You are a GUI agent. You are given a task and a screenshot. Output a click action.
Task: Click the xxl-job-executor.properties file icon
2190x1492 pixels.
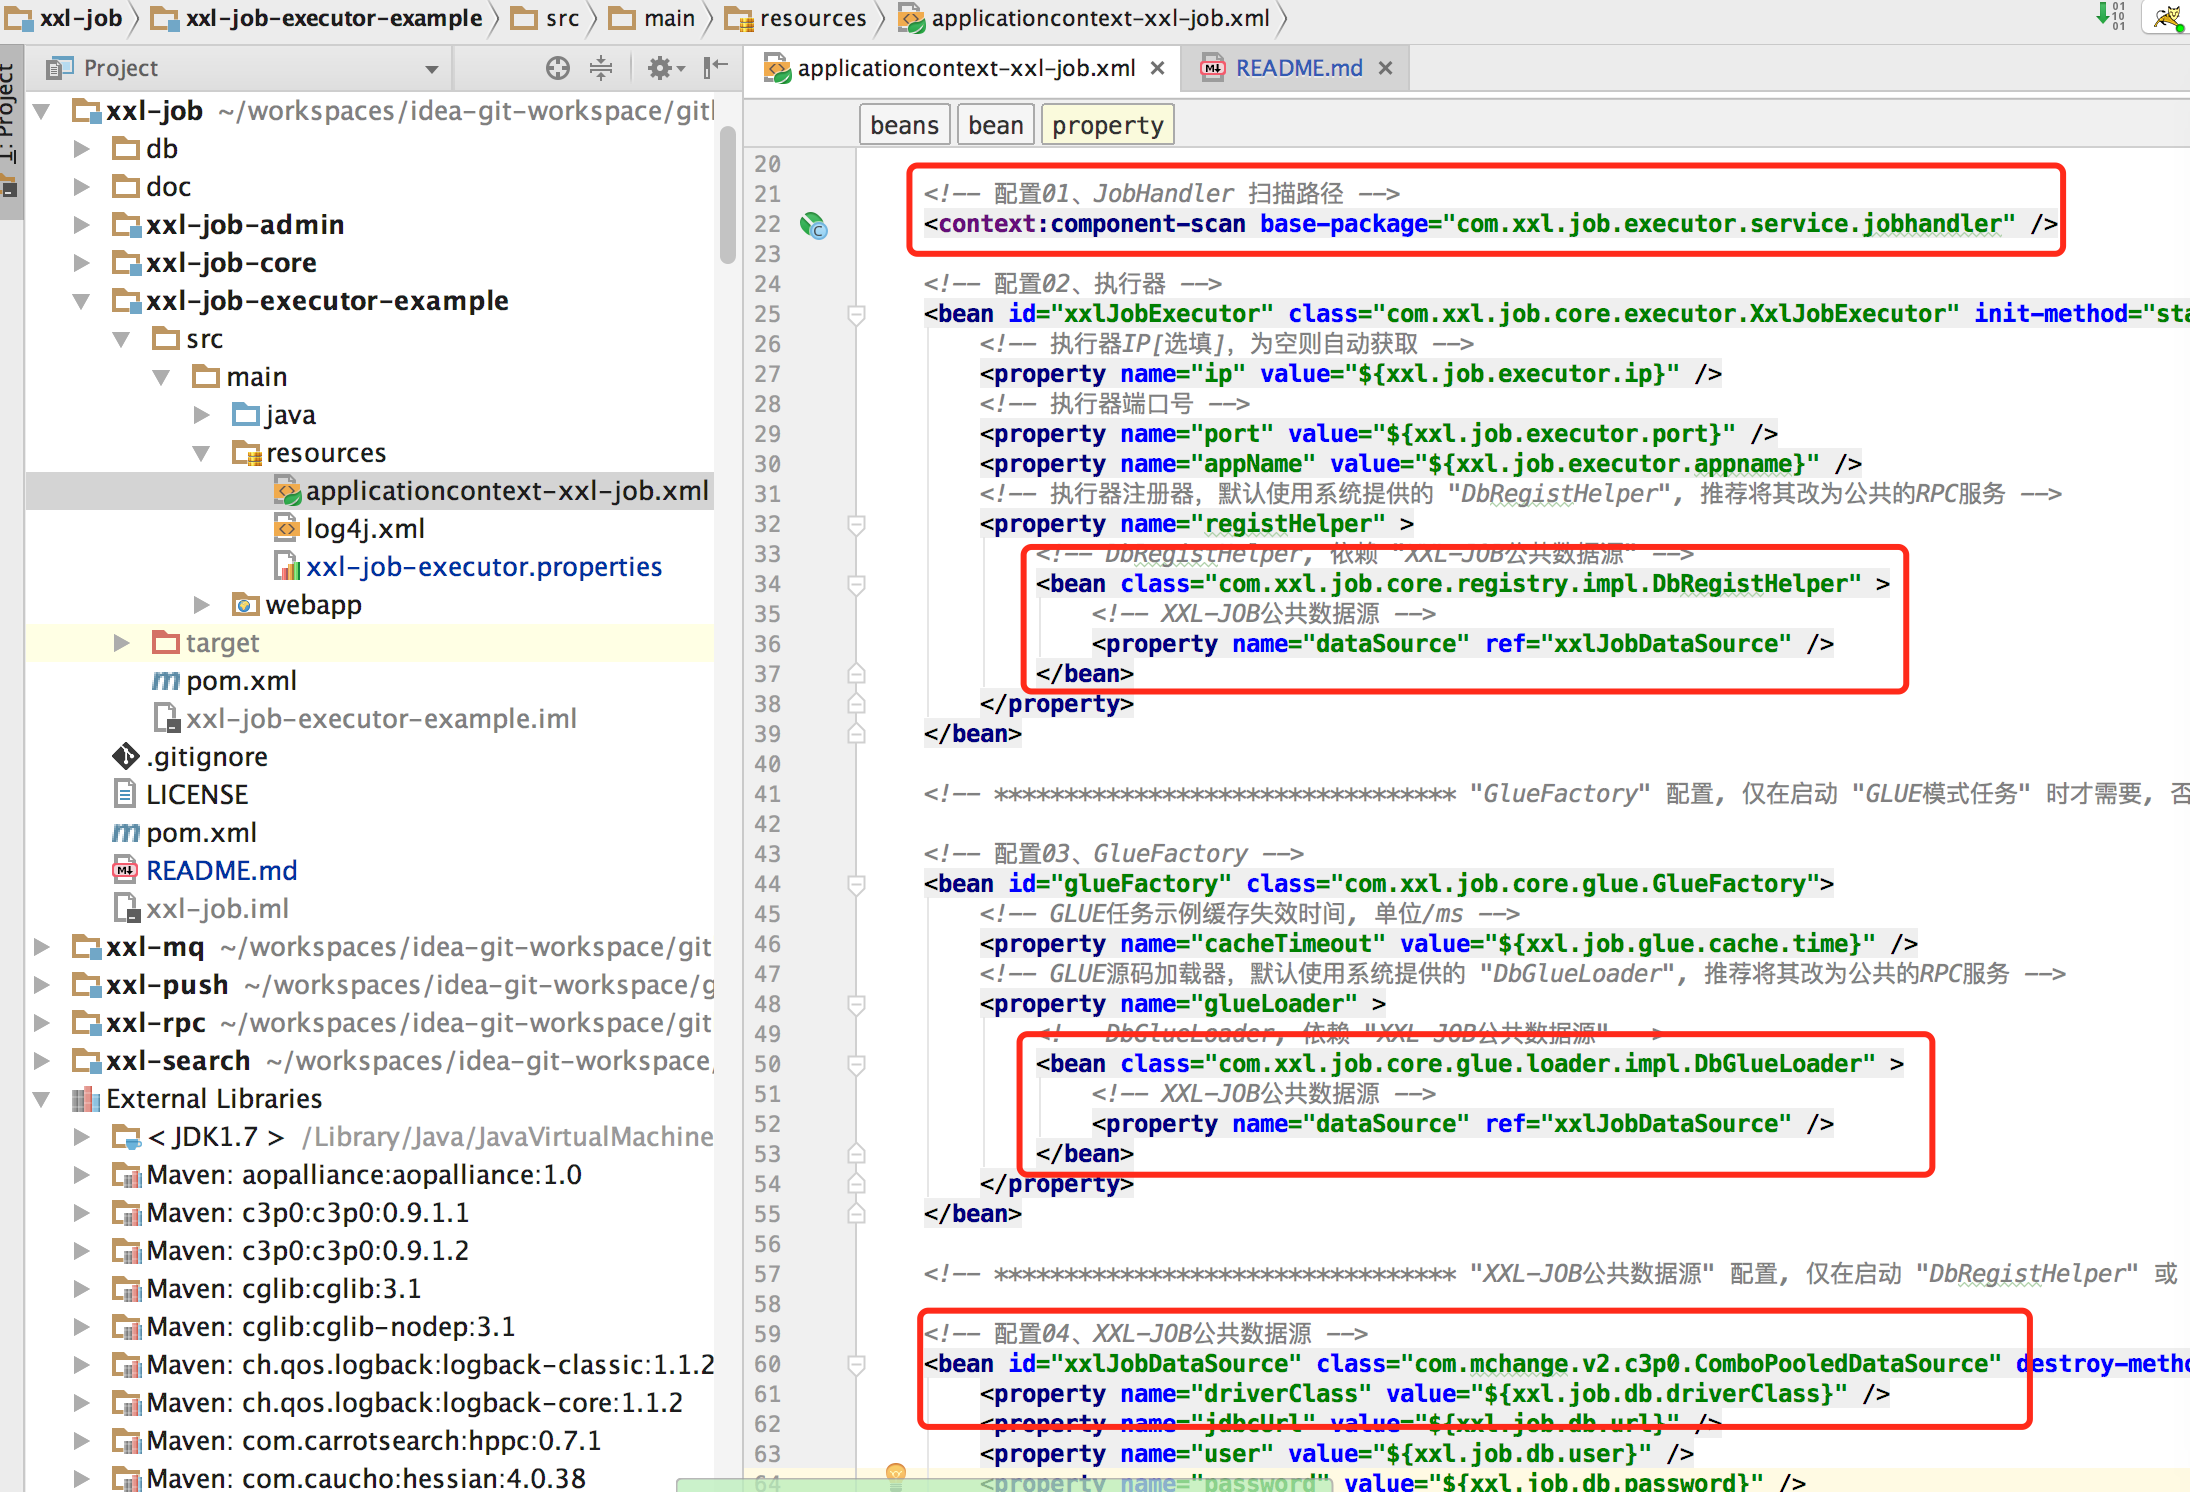pyautogui.click(x=287, y=567)
